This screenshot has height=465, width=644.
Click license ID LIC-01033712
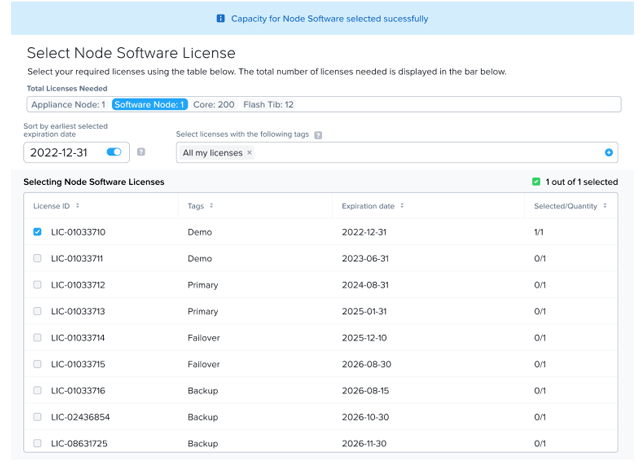tap(78, 285)
